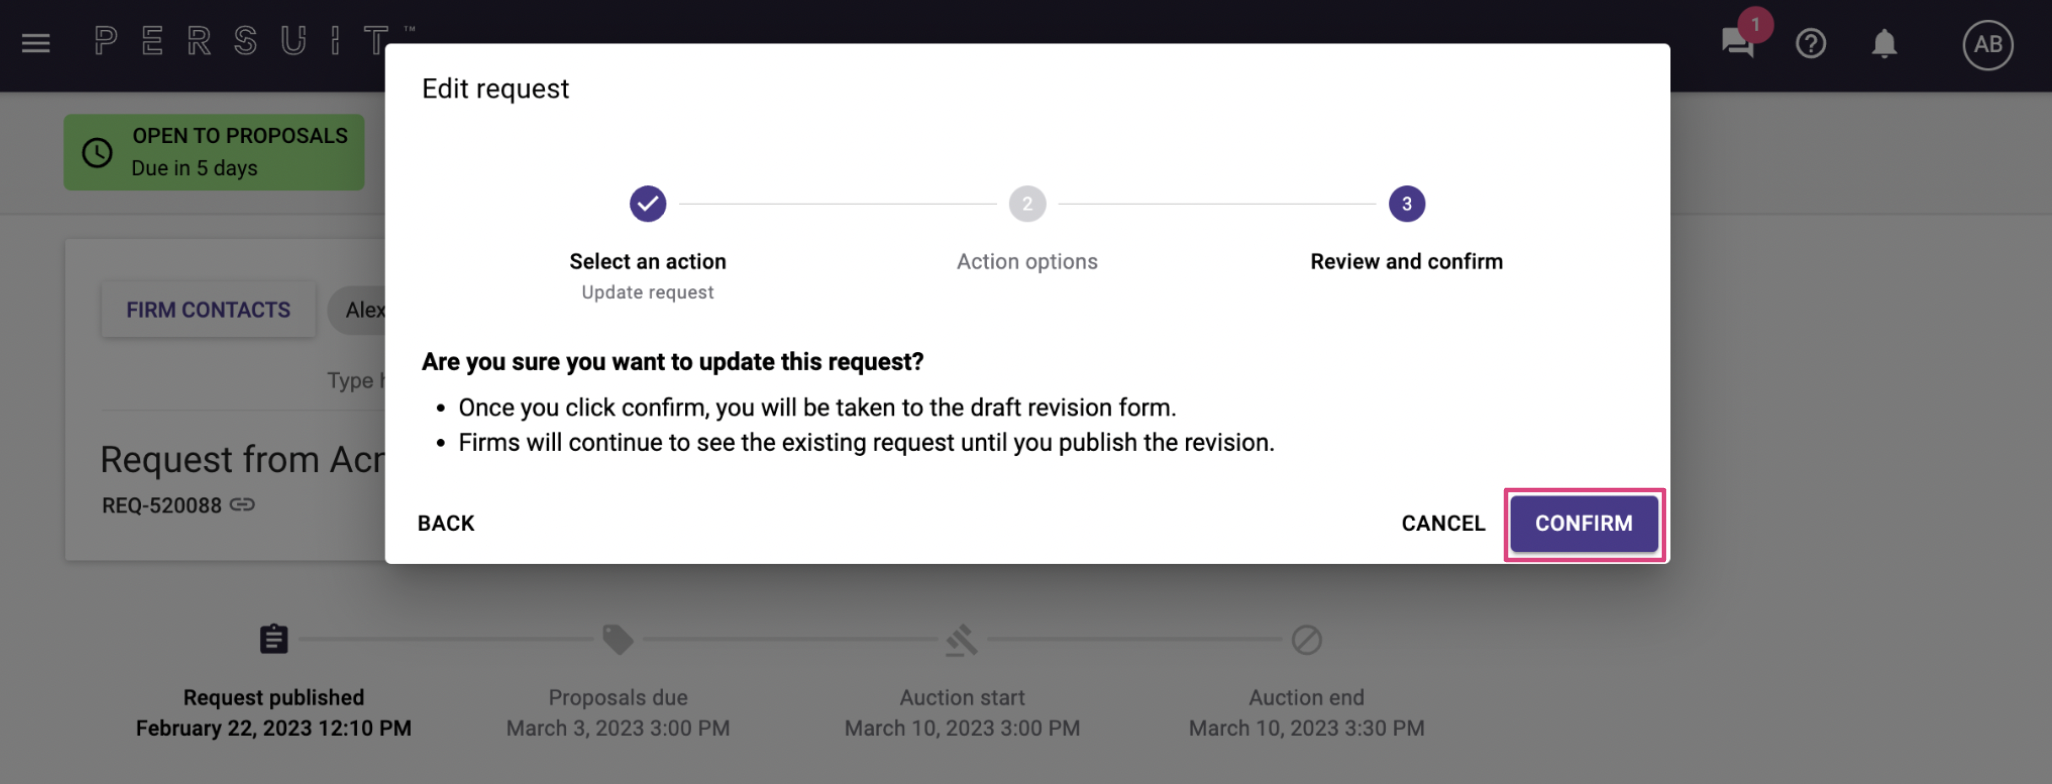Click the March 10, 2023 3:30 PM date

pos(1307,728)
